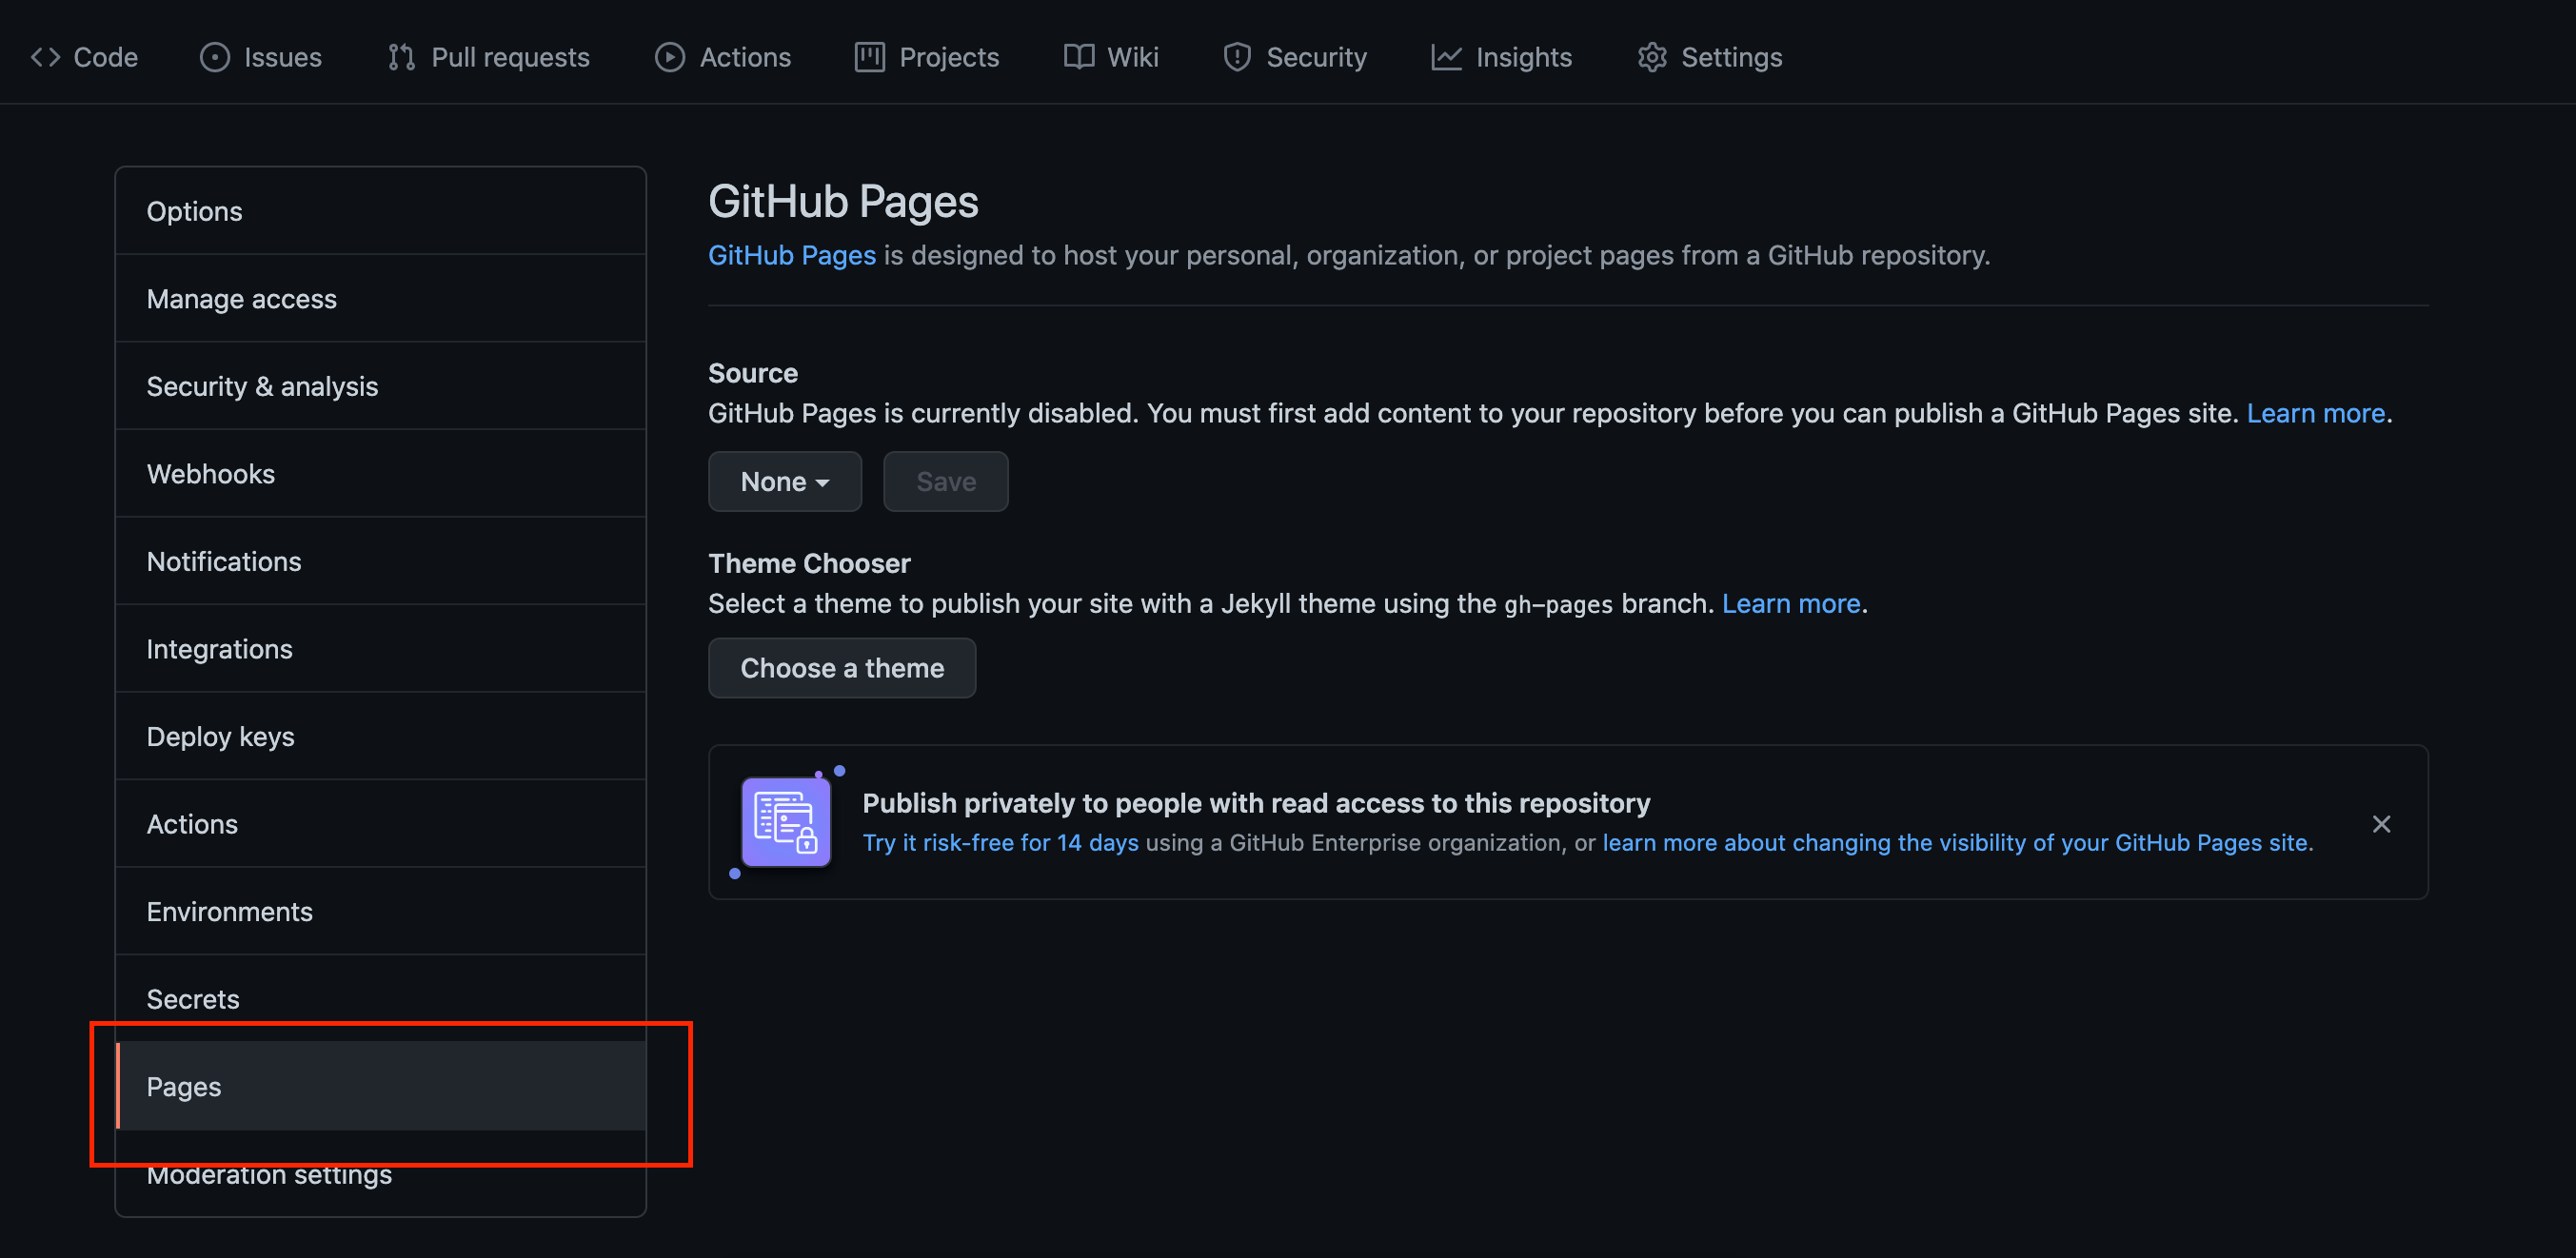The image size is (2576, 1258).
Task: Select Deploy keys in the sidebar
Action: pos(220,736)
